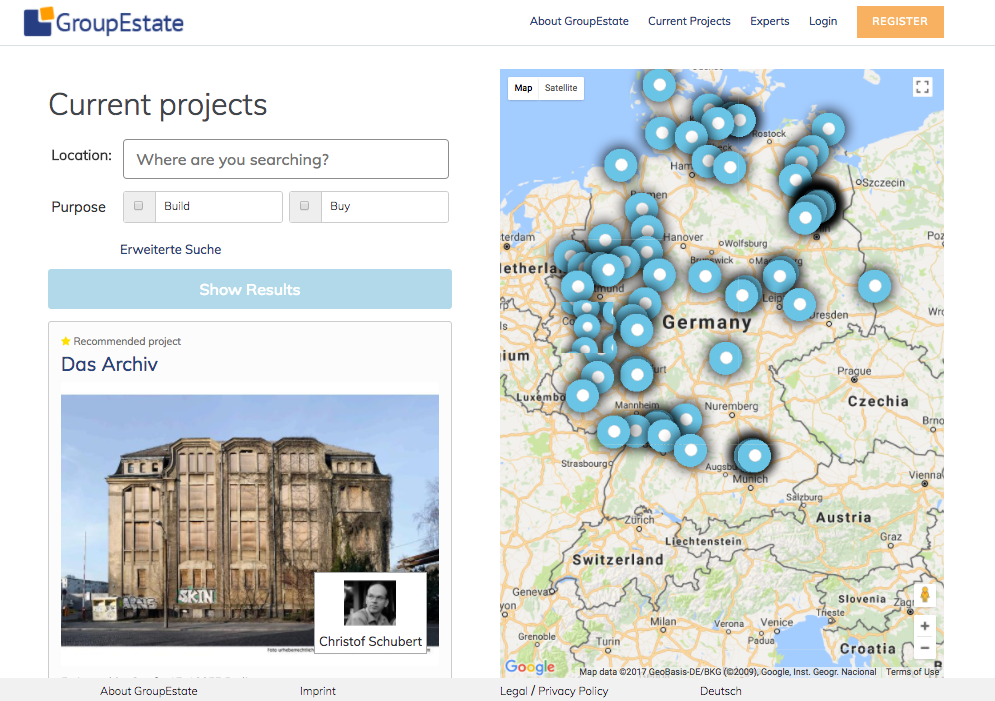Click the Register button
The width and height of the screenshot is (995, 701).
click(899, 21)
